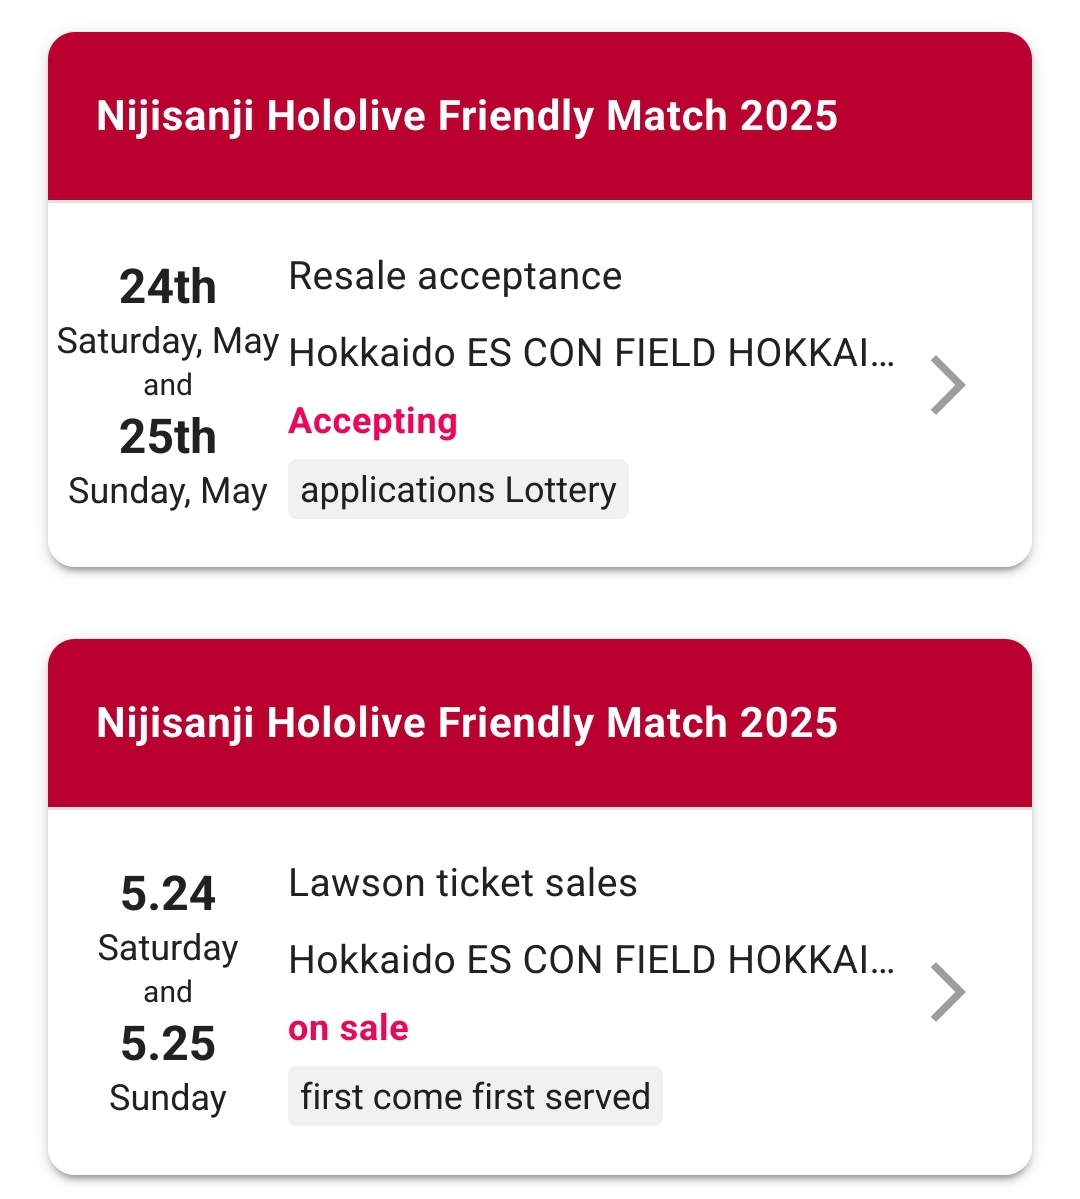Select the "Lawson ticket sales" label
Image resolution: width=1080 pixels, height=1199 pixels.
click(x=462, y=884)
